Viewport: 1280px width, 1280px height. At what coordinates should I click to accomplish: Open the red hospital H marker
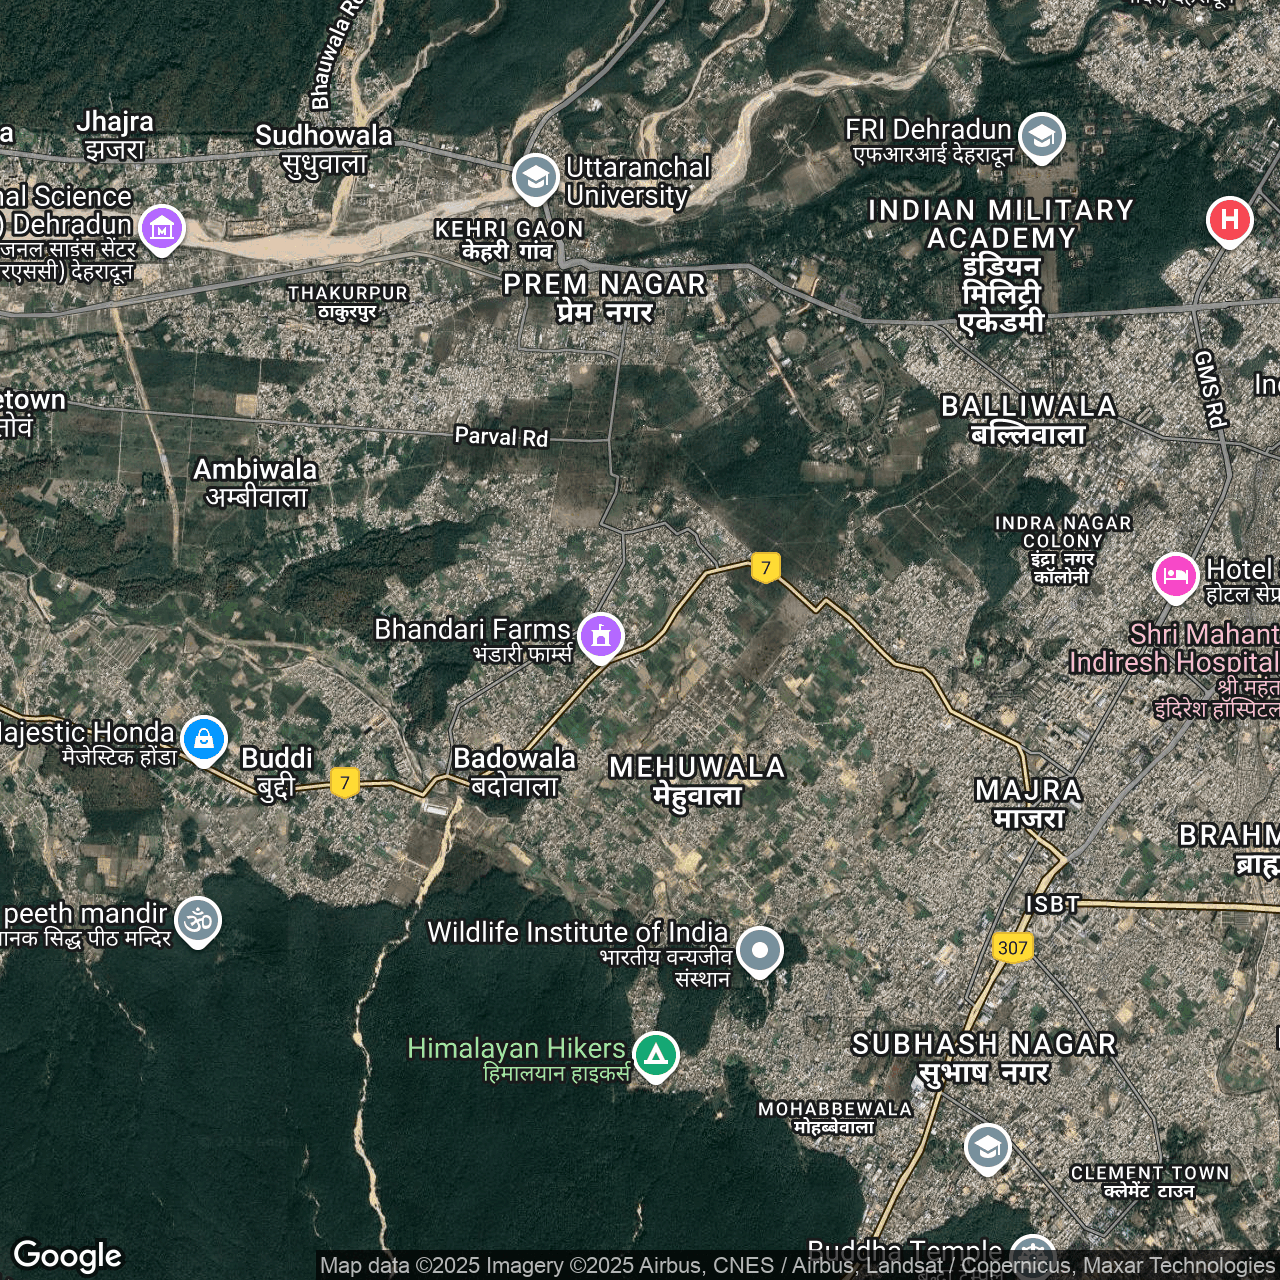tap(1229, 220)
